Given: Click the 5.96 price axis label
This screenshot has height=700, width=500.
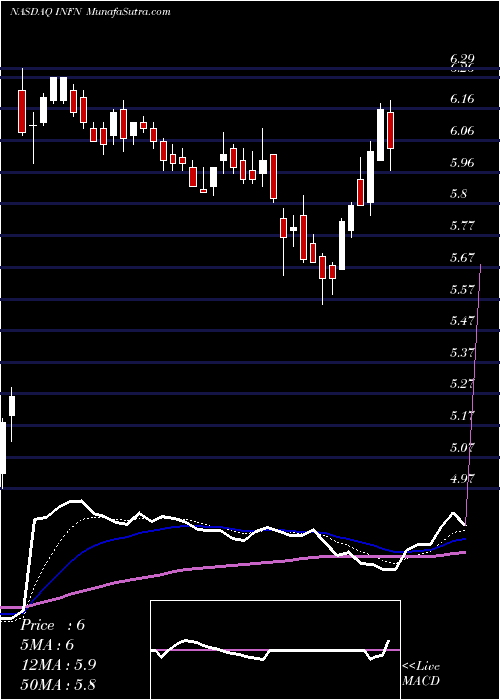Looking at the screenshot, I should click(462, 162).
